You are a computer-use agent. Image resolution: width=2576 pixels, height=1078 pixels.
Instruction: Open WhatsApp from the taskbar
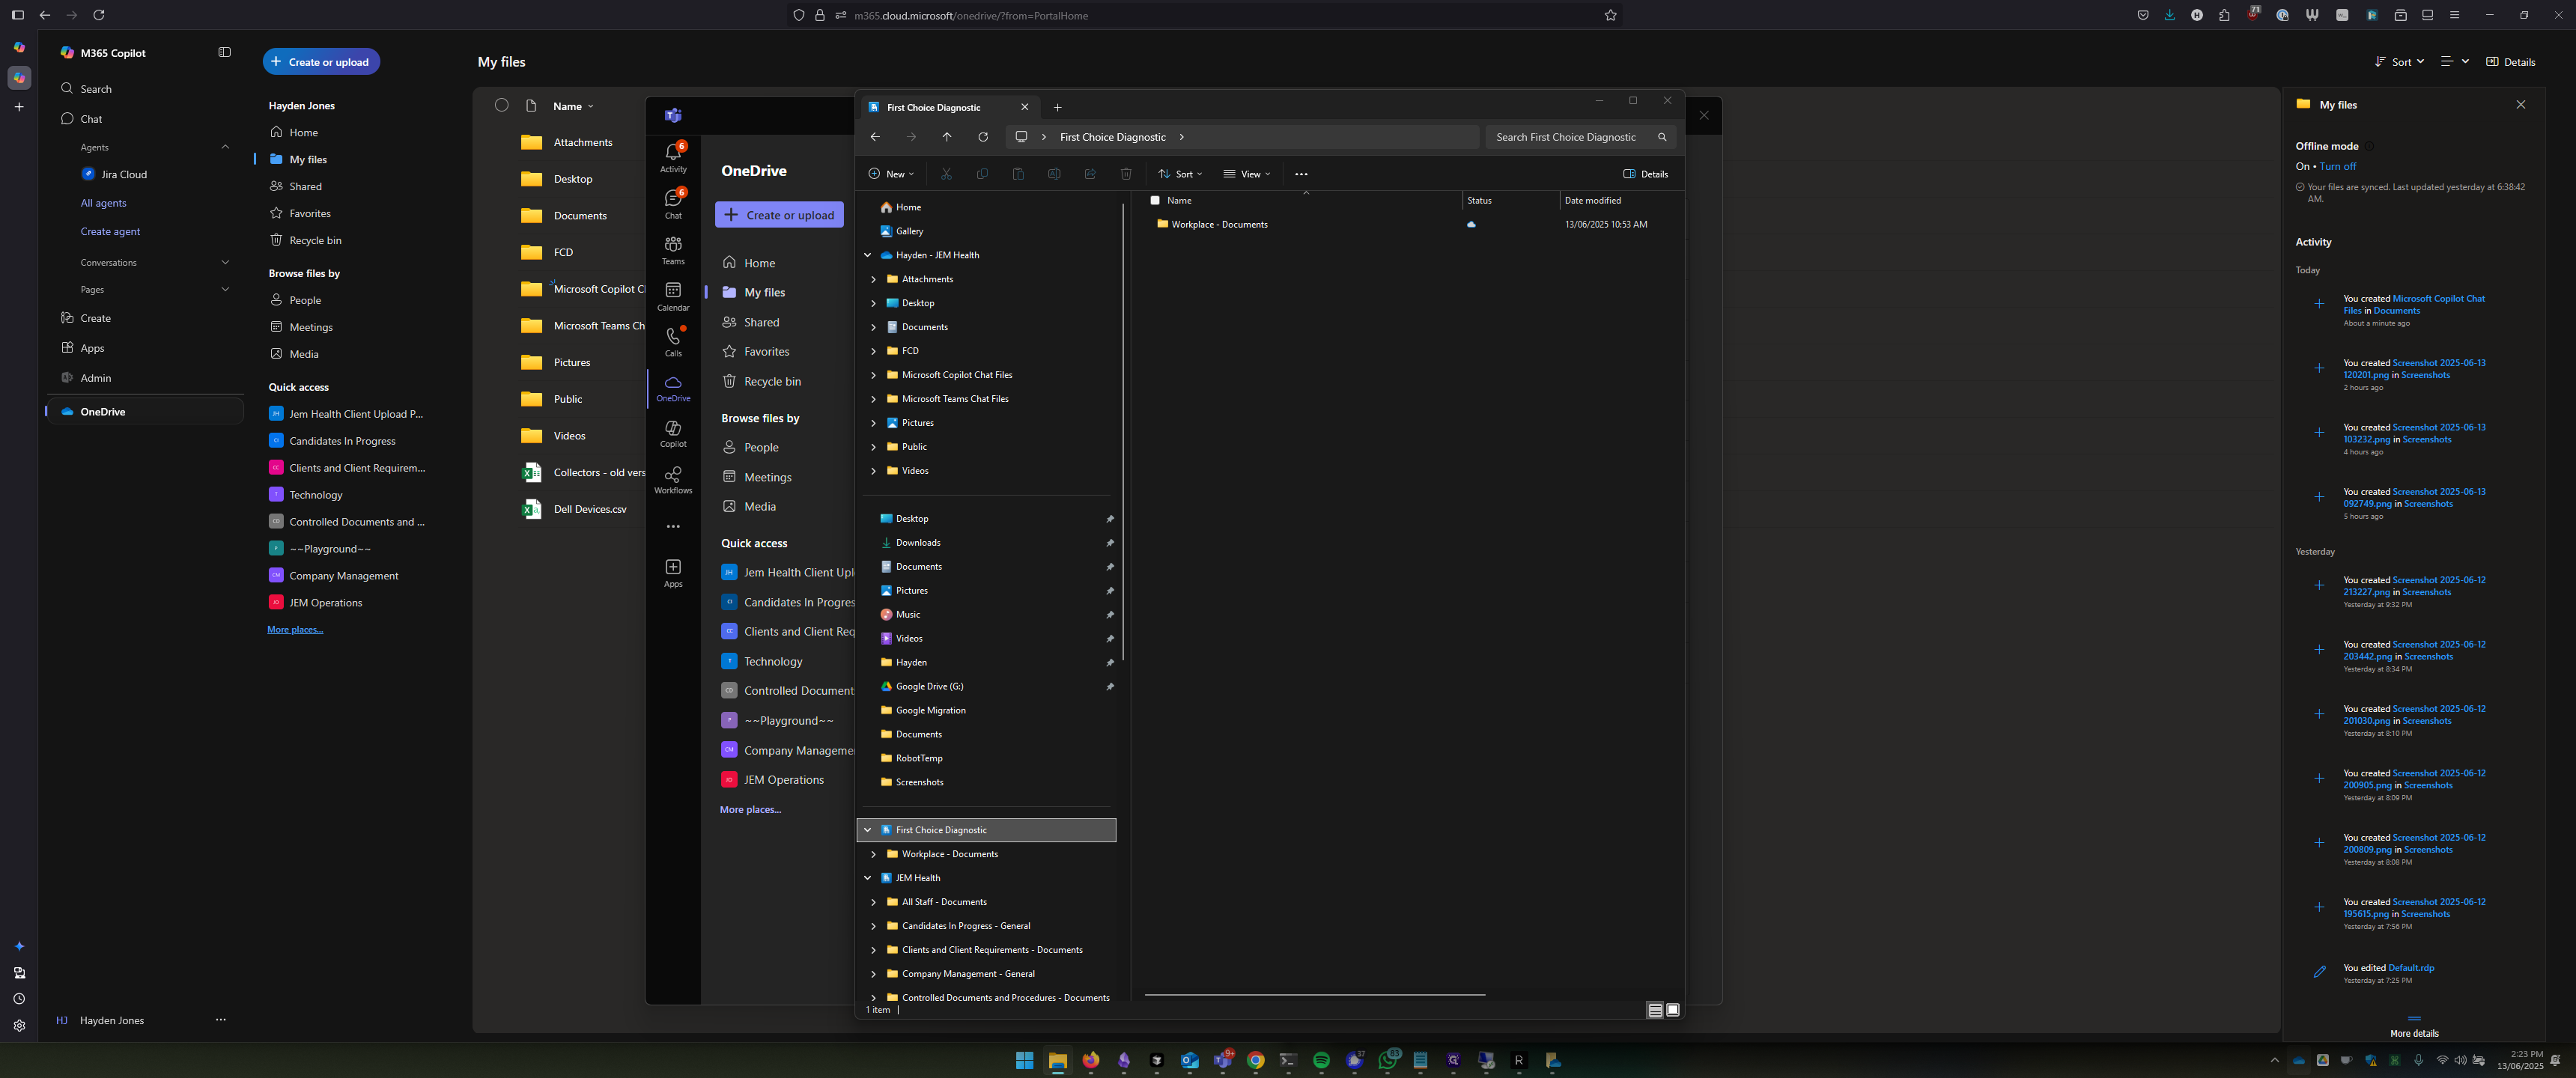(x=1388, y=1060)
